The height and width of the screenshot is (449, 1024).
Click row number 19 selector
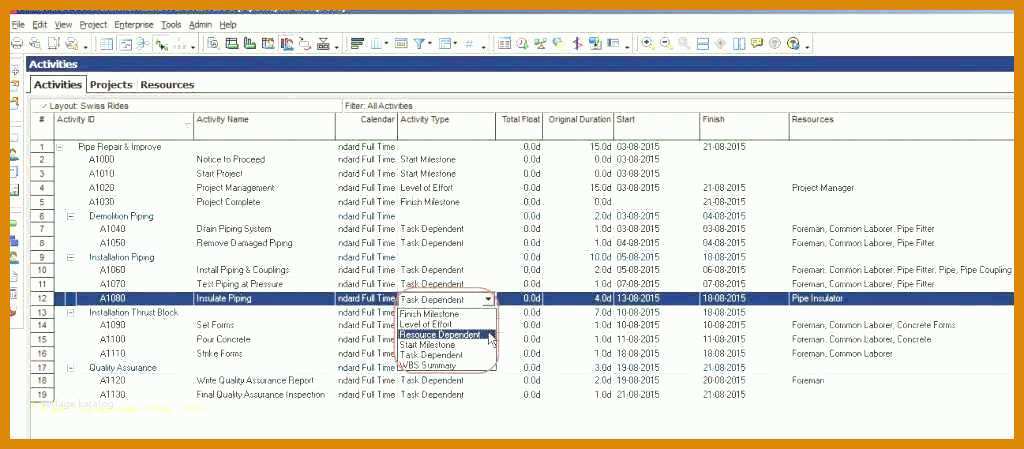[x=42, y=395]
